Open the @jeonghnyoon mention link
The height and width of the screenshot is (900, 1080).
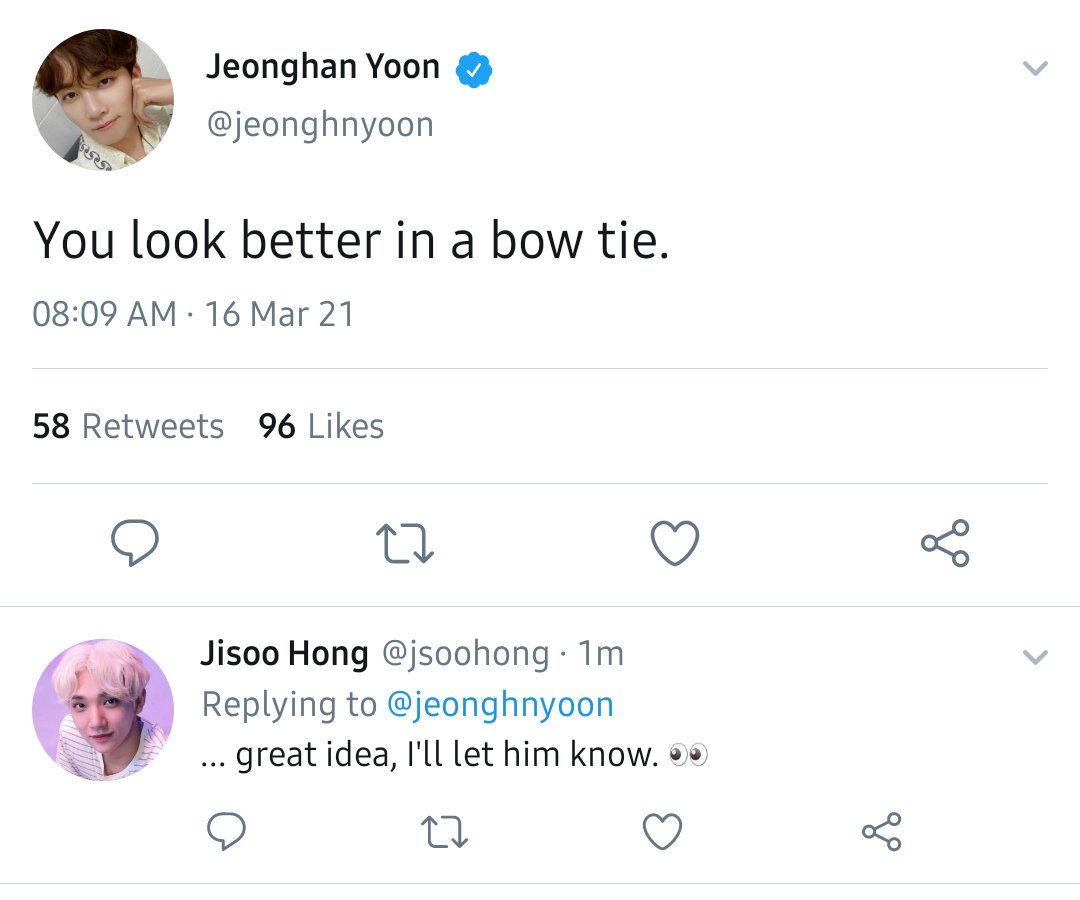click(501, 704)
